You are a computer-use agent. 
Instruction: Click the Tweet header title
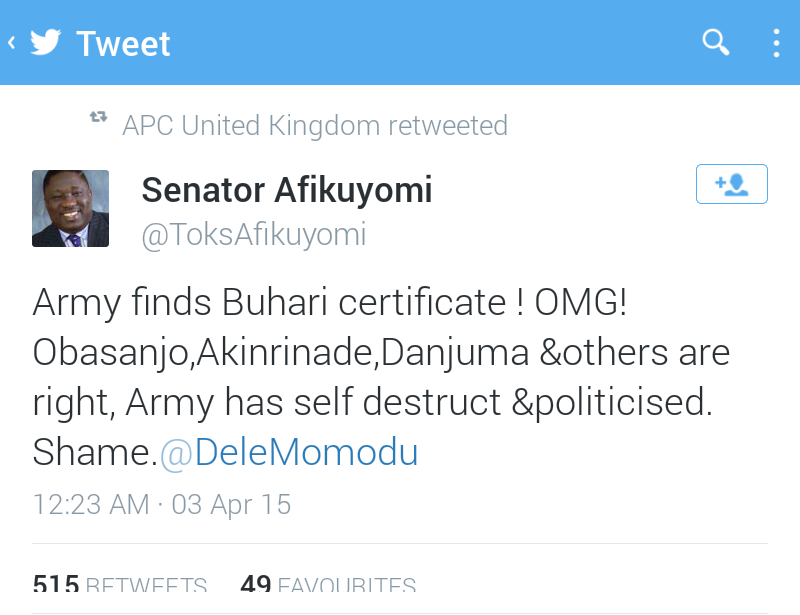123,44
